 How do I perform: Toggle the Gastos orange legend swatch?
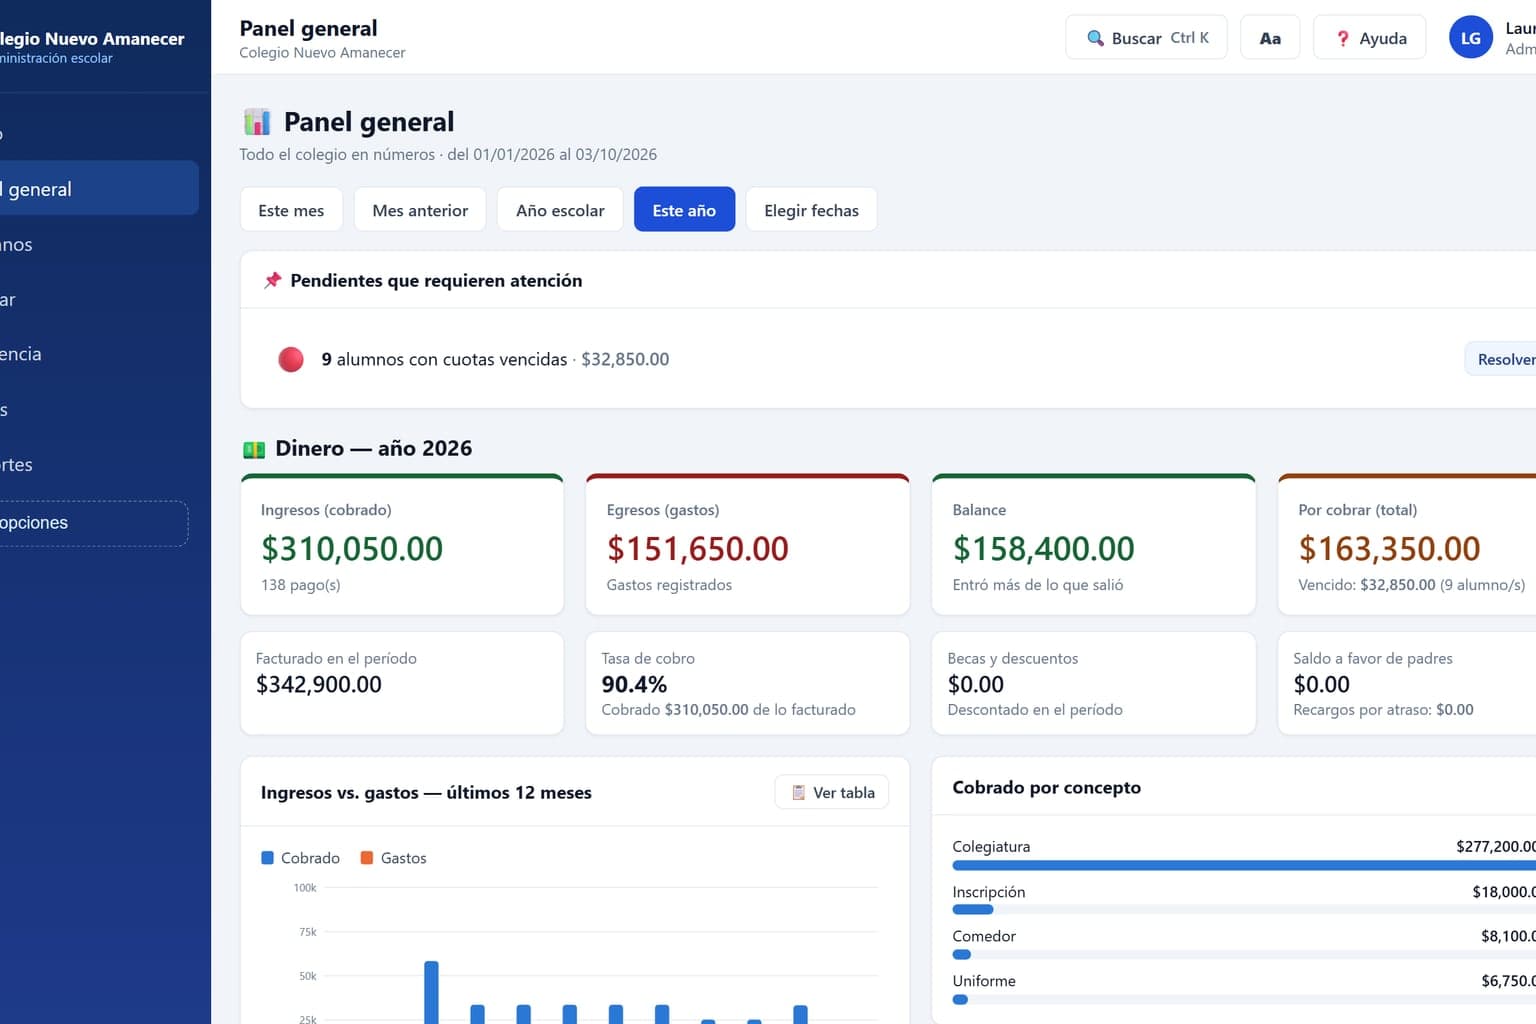(x=366, y=858)
